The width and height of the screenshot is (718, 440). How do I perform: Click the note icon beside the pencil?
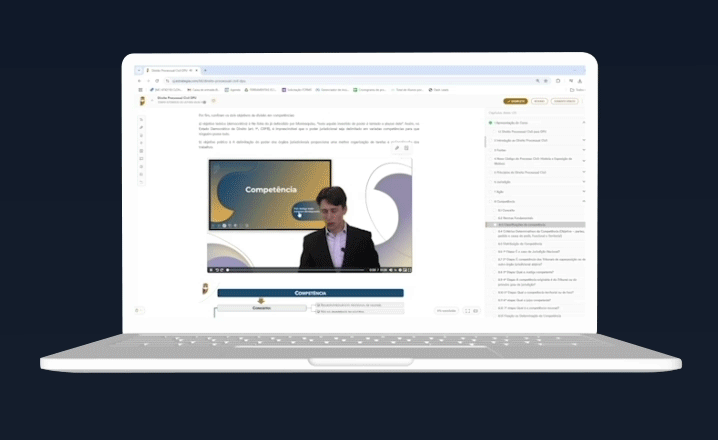click(406, 148)
